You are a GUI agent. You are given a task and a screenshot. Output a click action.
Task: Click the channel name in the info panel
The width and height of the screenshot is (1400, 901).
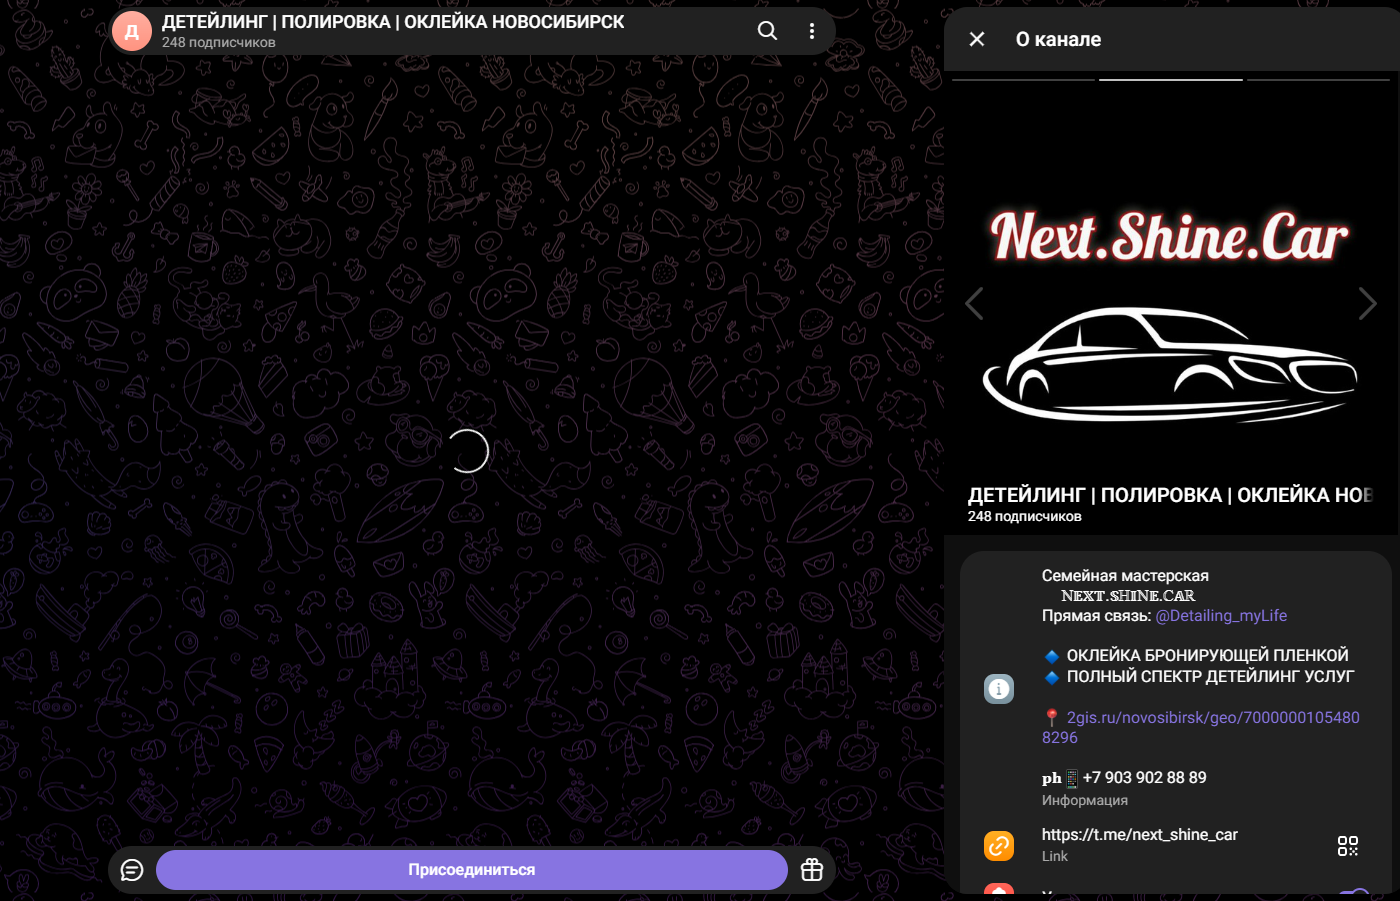pos(1170,495)
